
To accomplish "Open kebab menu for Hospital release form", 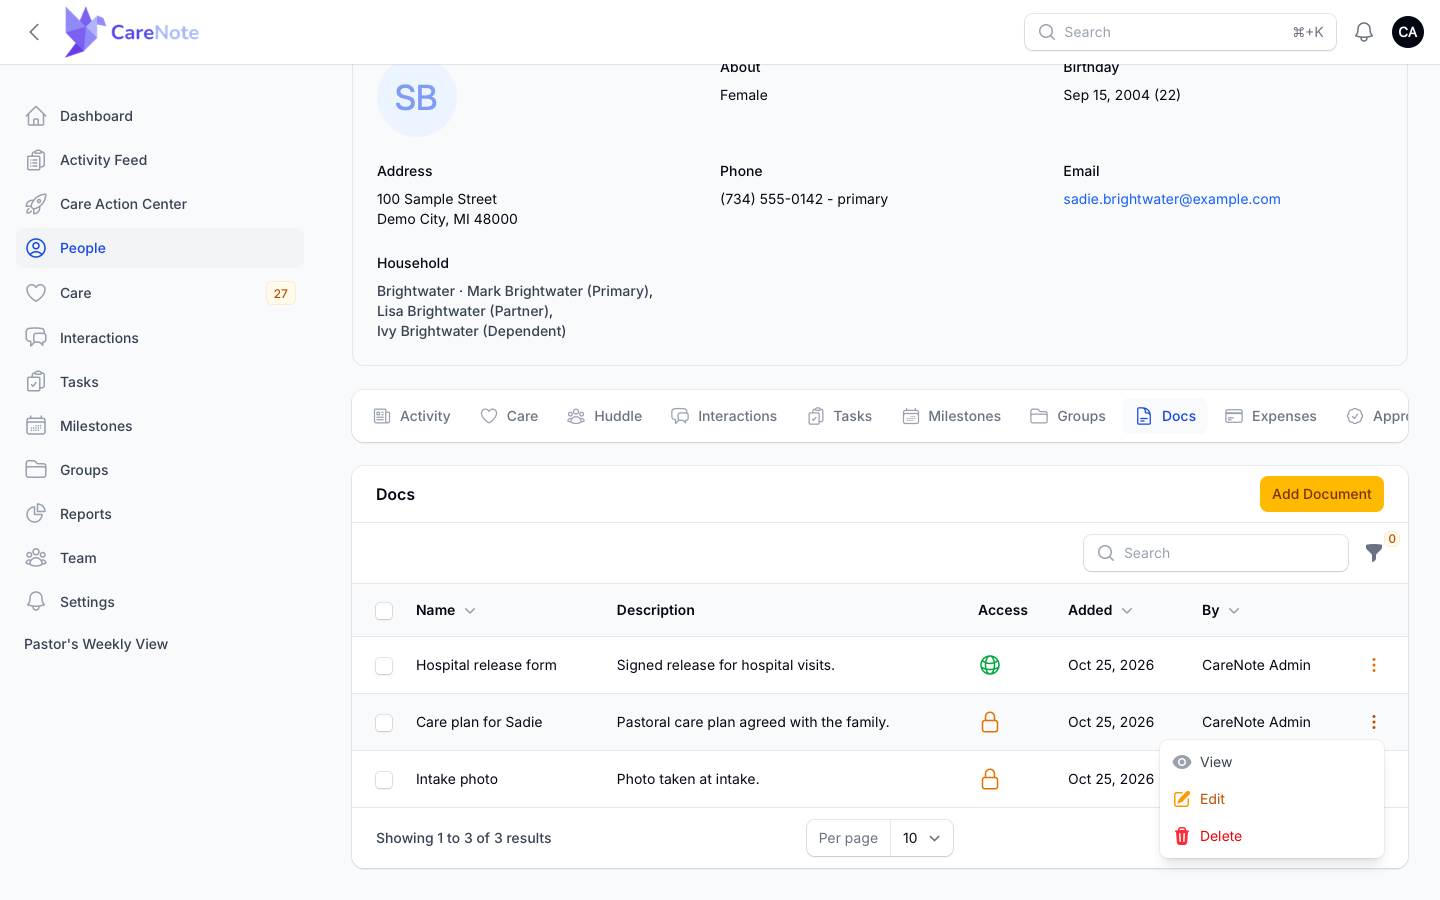I will point(1374,665).
